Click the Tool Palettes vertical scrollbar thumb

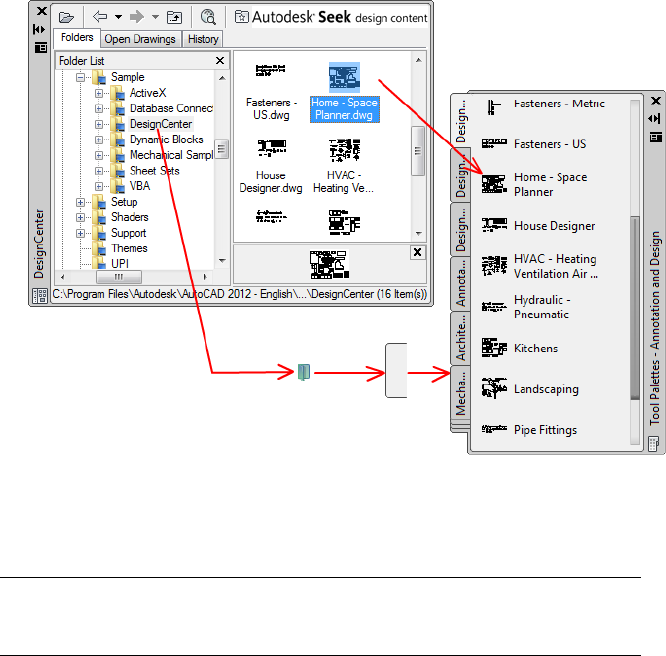point(635,308)
